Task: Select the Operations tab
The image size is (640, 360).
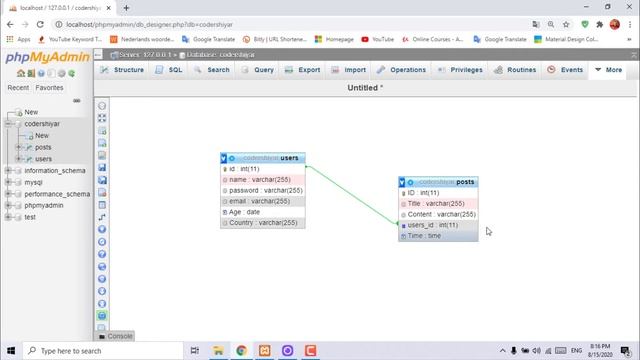Action: point(401,70)
